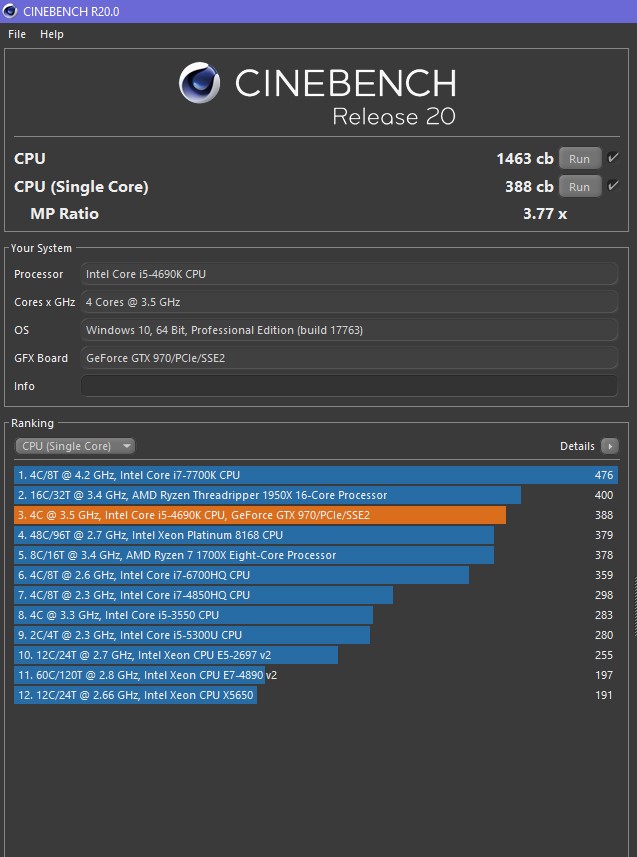
Task: Toggle the CPU test checkbox
Action: tap(613, 158)
